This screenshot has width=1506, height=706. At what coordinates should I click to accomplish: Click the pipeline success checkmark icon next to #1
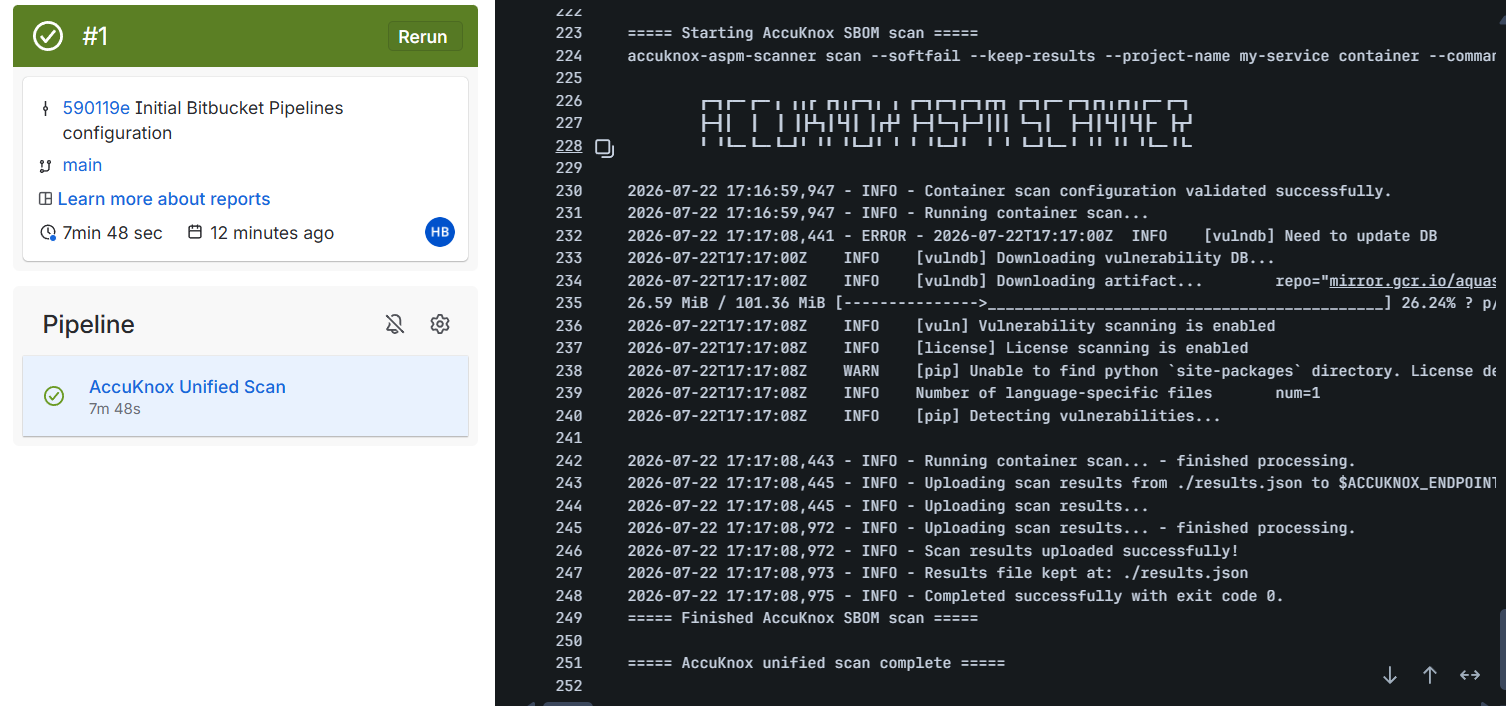[48, 36]
